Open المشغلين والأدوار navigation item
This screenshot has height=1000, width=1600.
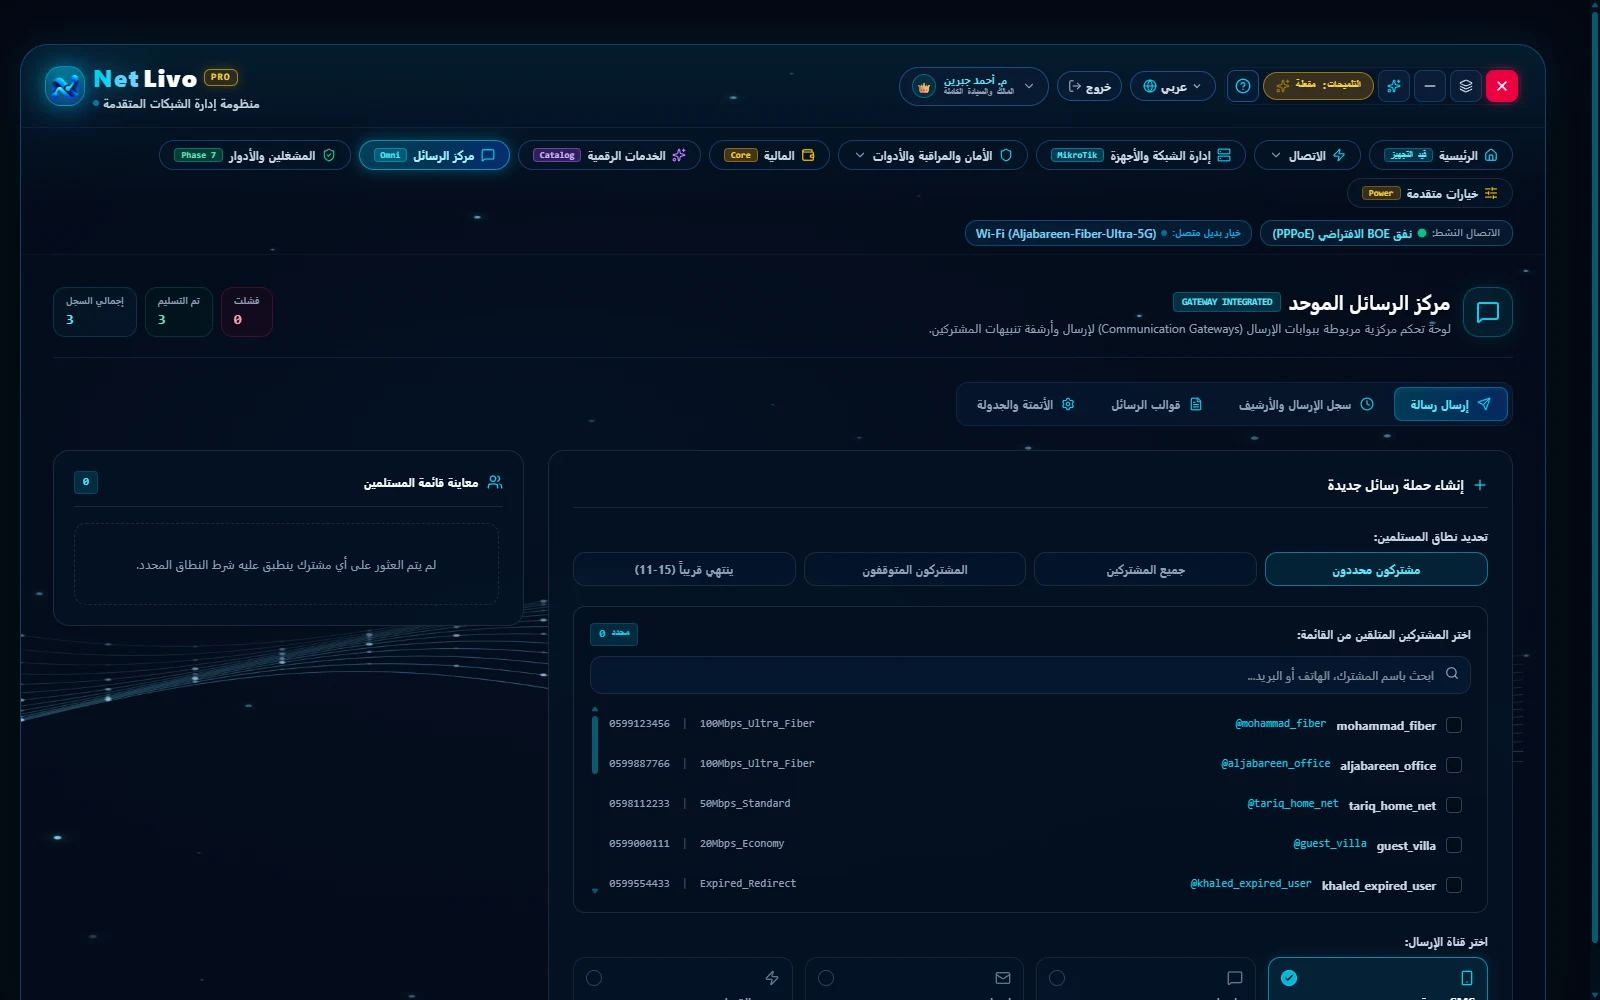click(x=255, y=155)
